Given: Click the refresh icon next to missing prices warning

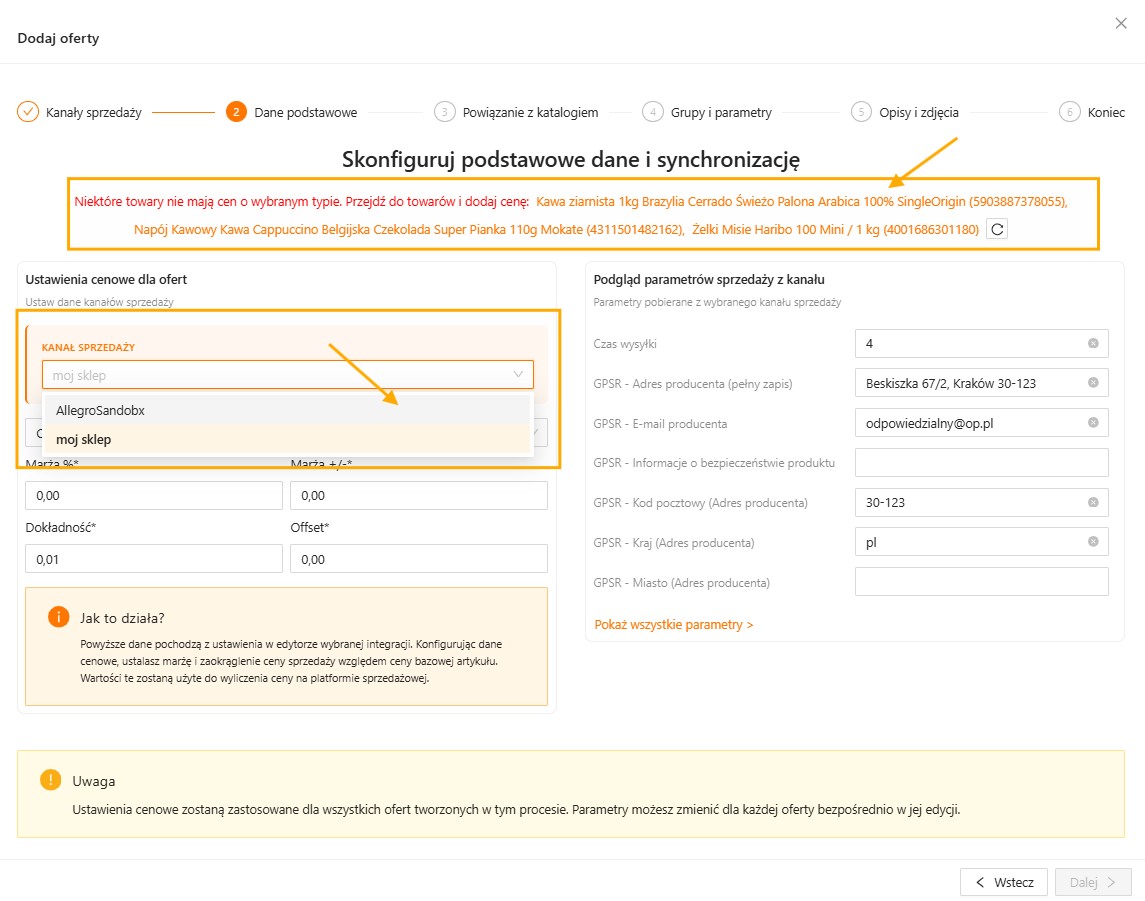Looking at the screenshot, I should [997, 229].
